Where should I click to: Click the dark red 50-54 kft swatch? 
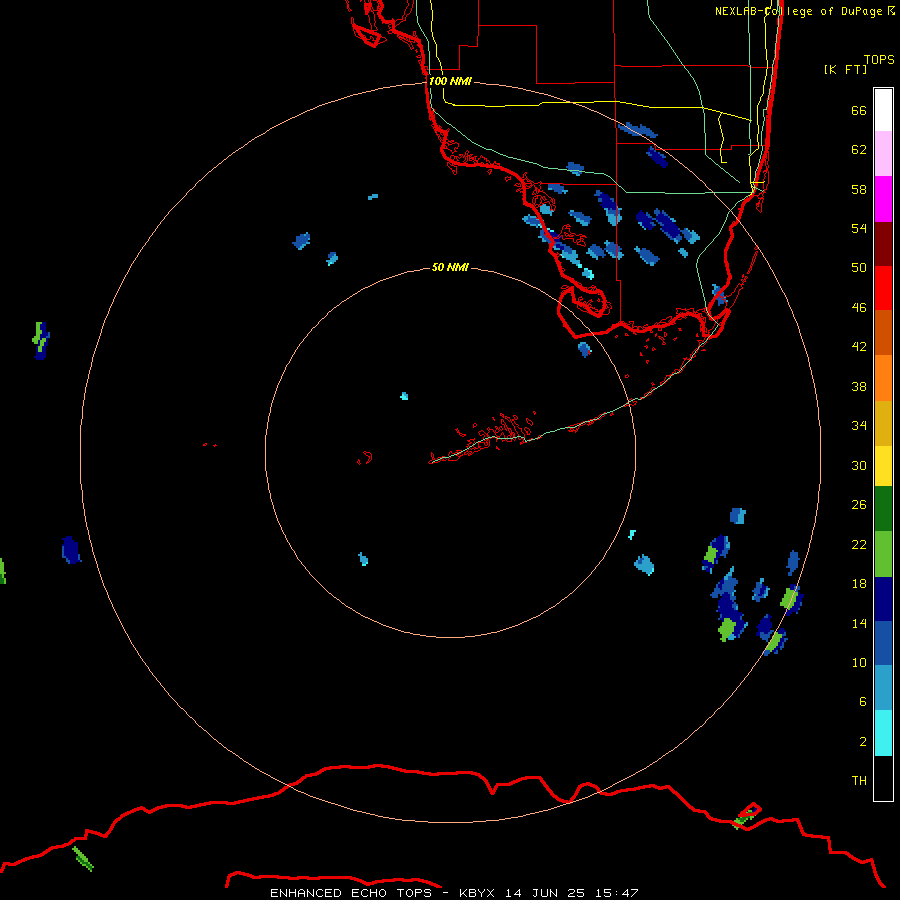[883, 244]
